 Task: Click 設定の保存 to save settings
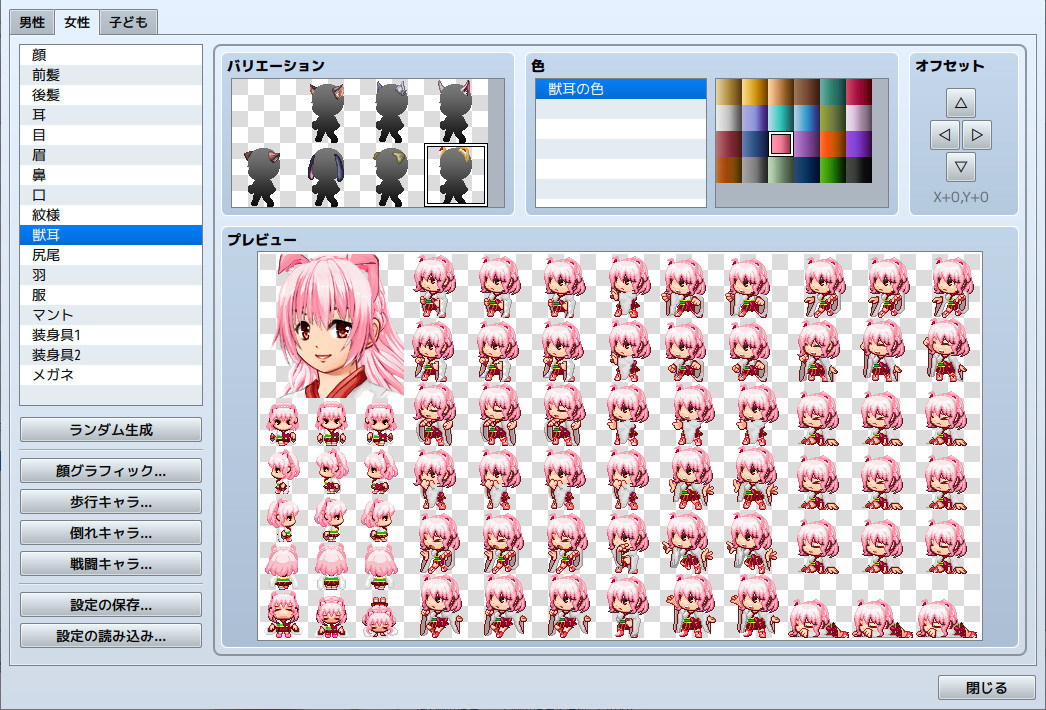(x=110, y=603)
